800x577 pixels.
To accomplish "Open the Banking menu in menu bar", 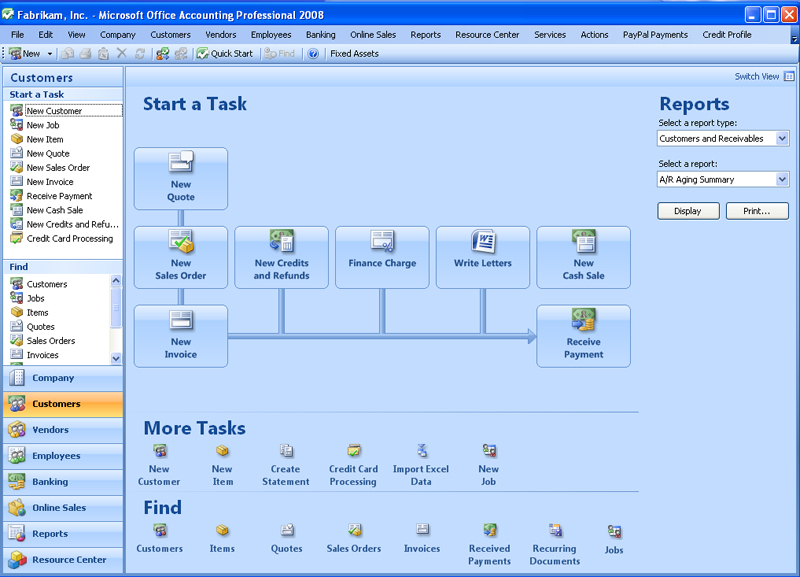I will pyautogui.click(x=321, y=35).
